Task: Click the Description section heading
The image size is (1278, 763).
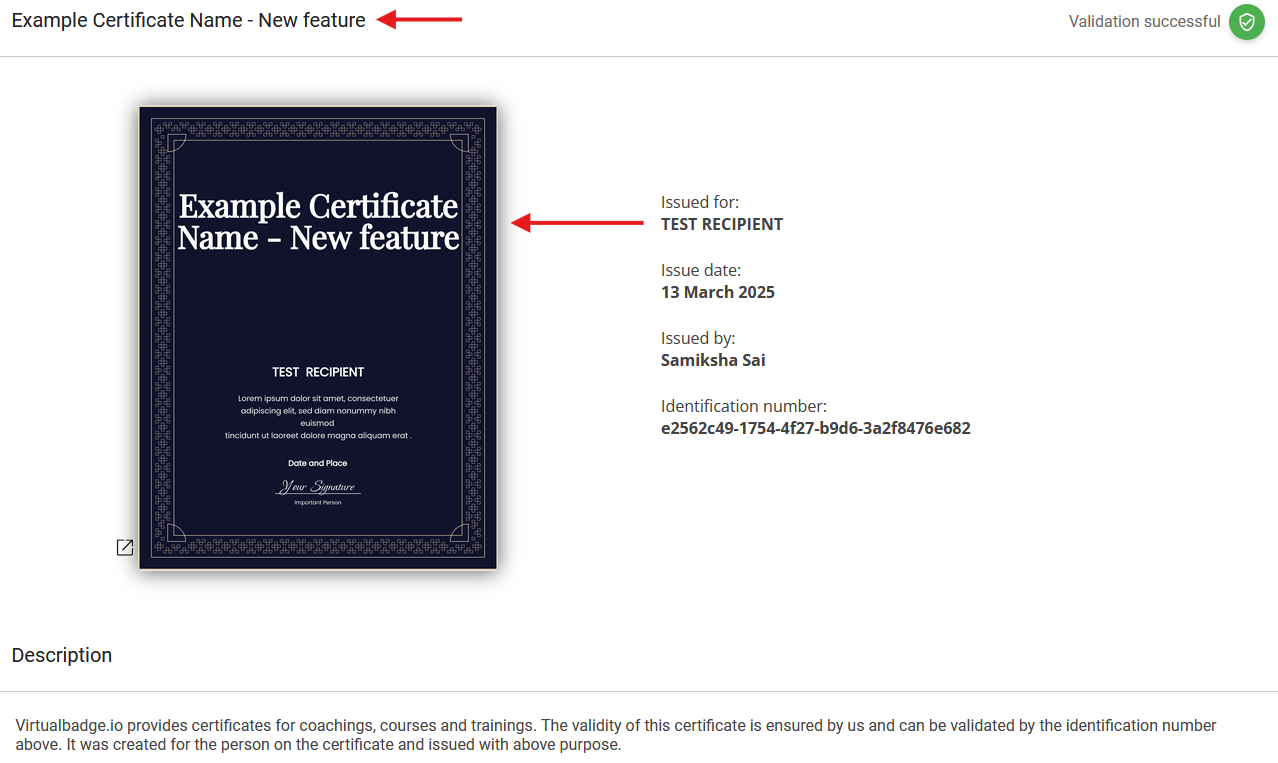Action: tap(62, 655)
